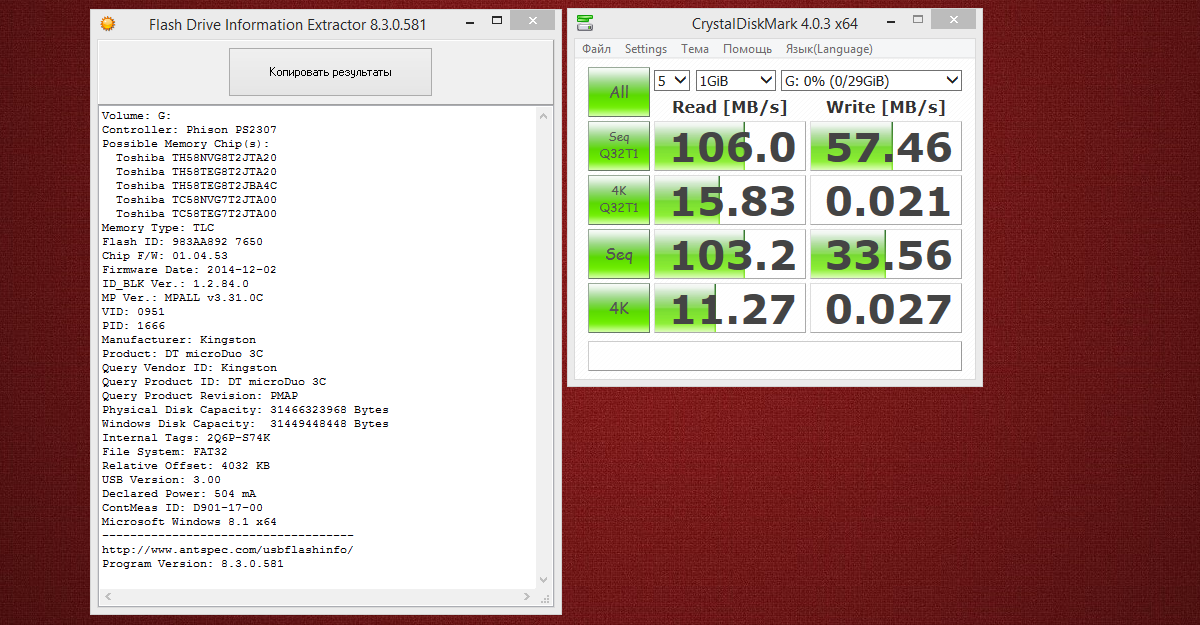This screenshot has width=1200, height=625.
Task: Click the Seq Q32T1 write value 57.46
Action: coord(886,147)
